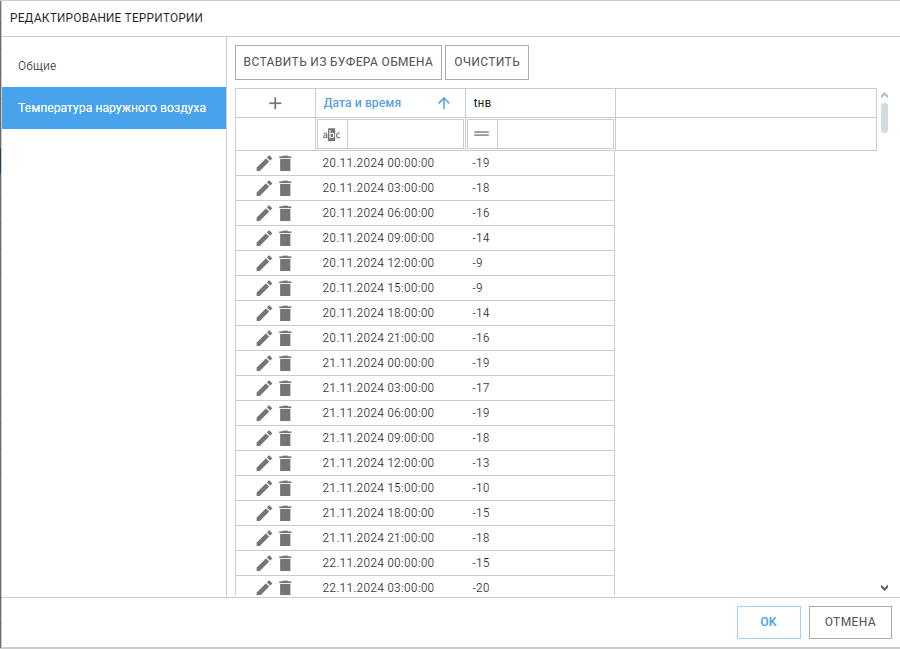Edit the 21.11.2024 09:00:00 row
900x649 pixels.
pyautogui.click(x=264, y=438)
